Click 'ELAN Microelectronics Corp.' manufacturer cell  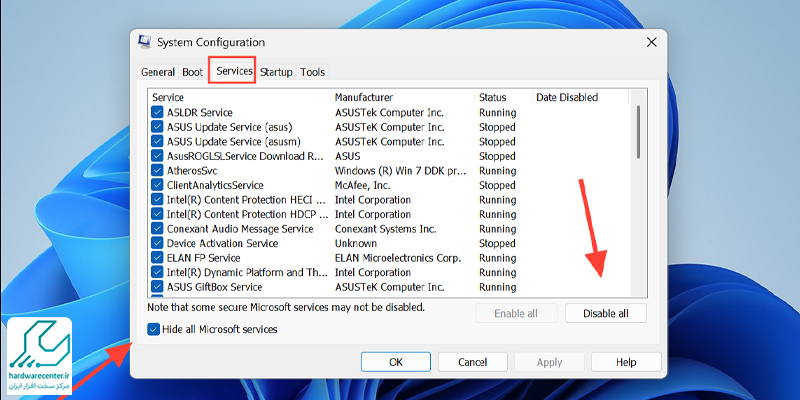(x=398, y=258)
